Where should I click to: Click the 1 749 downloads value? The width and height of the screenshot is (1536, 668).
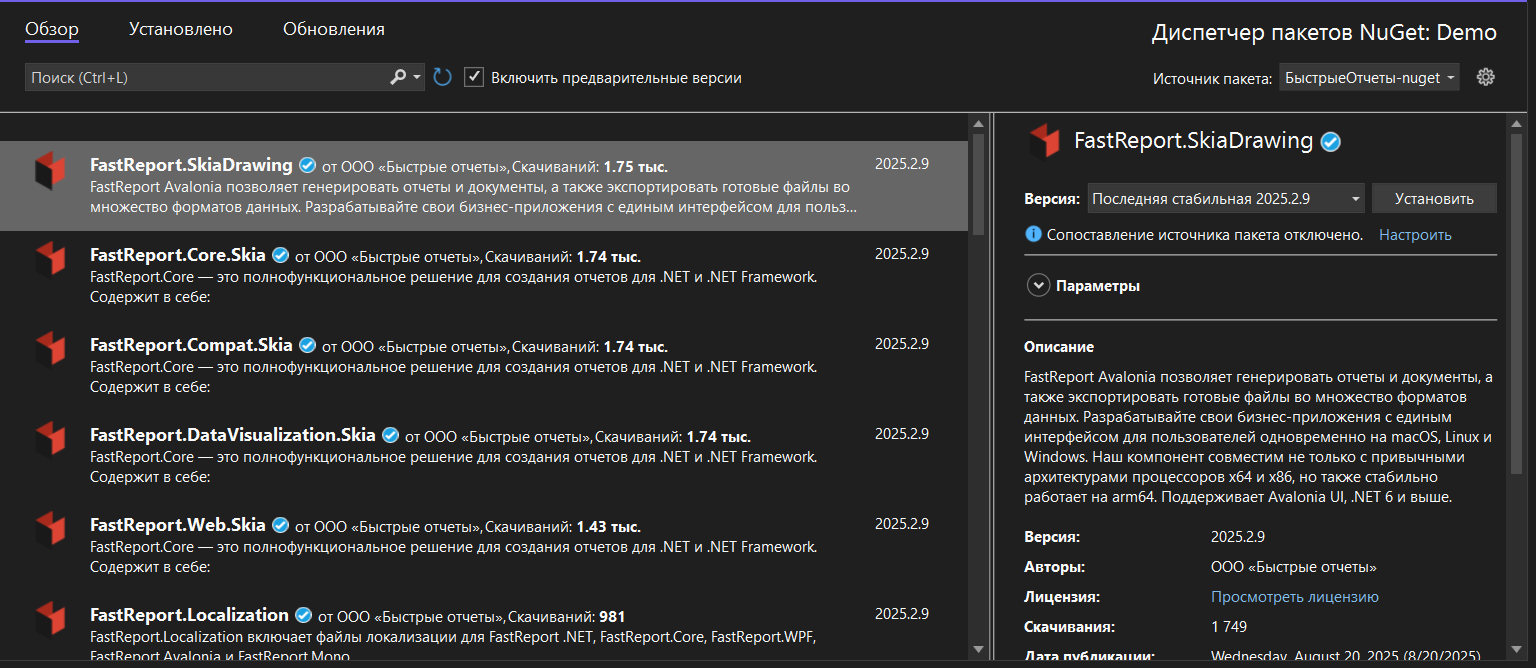1229,627
